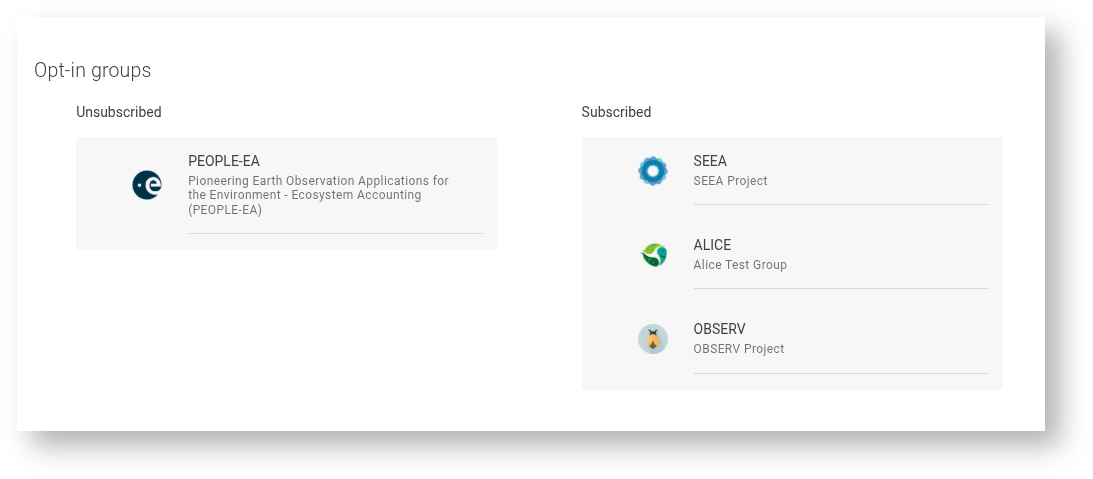
Task: Select the ALICE group title
Action: click(x=712, y=245)
